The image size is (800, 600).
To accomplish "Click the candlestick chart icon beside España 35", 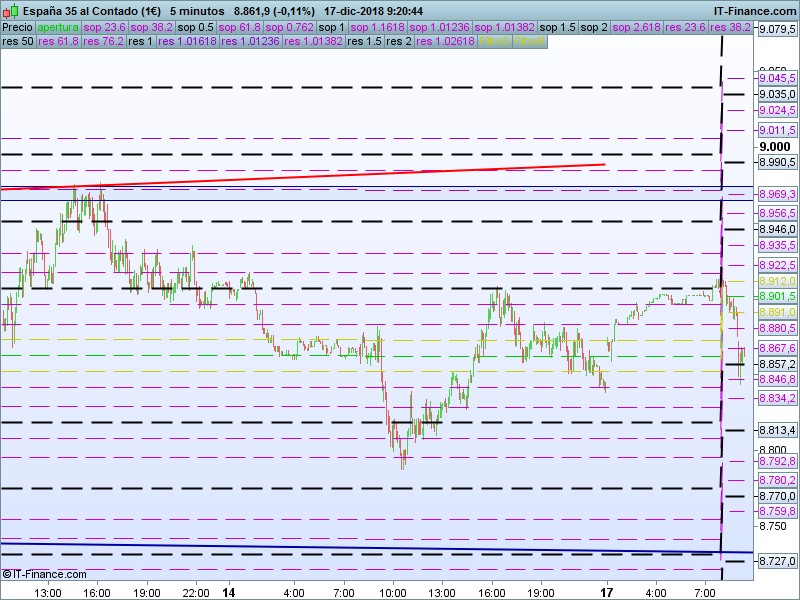I will (10, 11).
